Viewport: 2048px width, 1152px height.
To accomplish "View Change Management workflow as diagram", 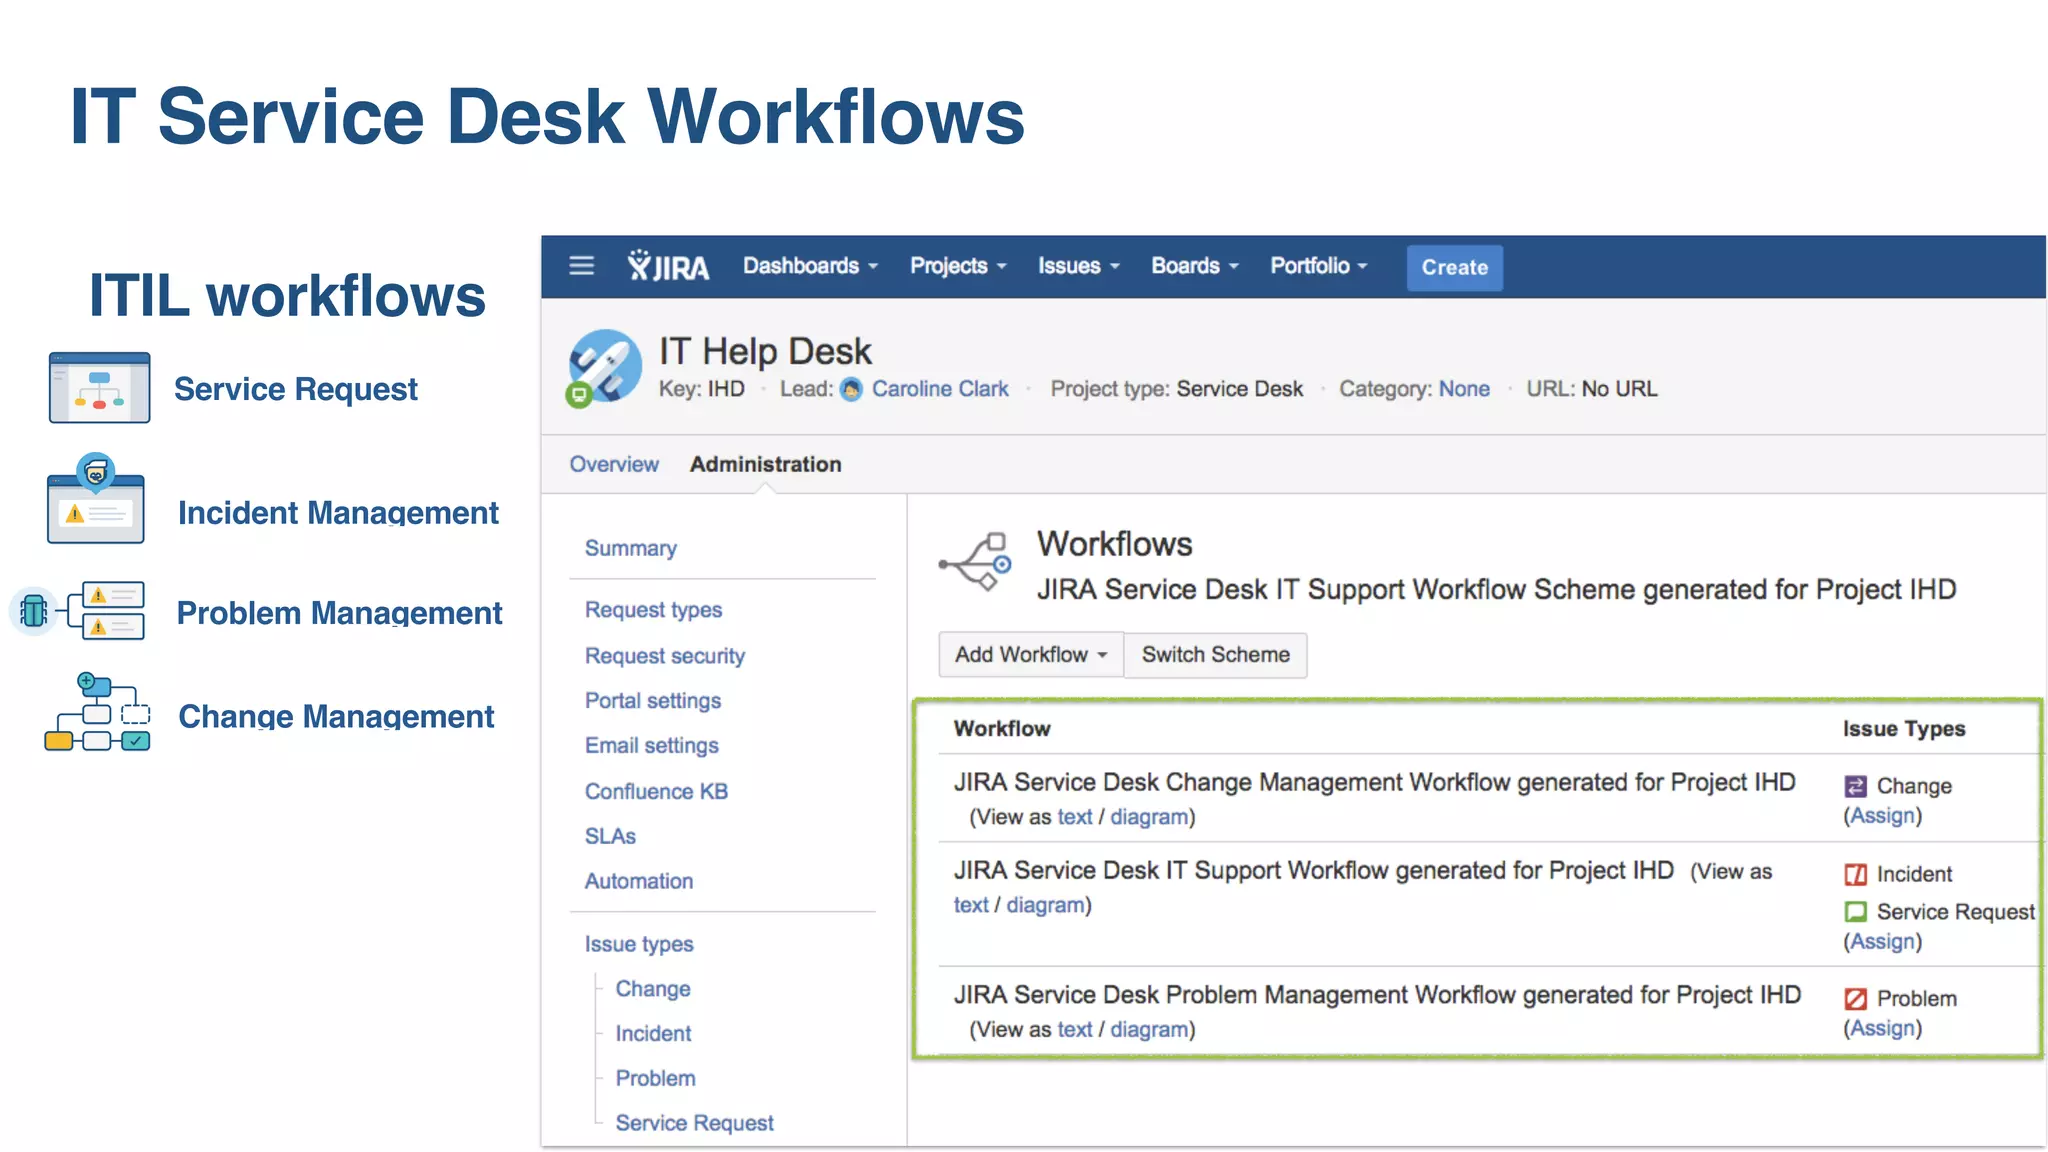I will click(x=1148, y=817).
